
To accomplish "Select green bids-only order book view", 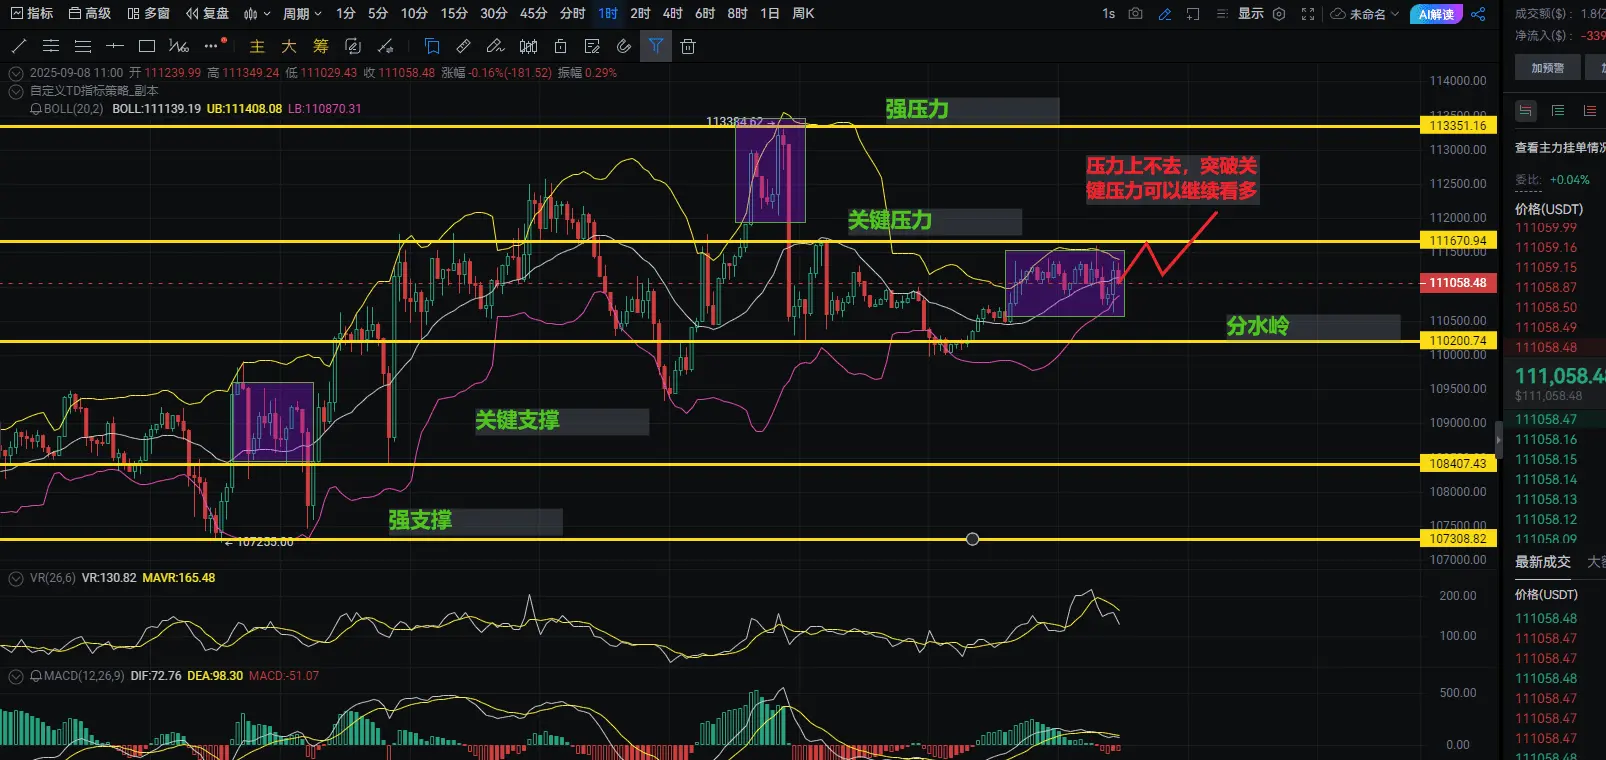I will coord(1558,111).
